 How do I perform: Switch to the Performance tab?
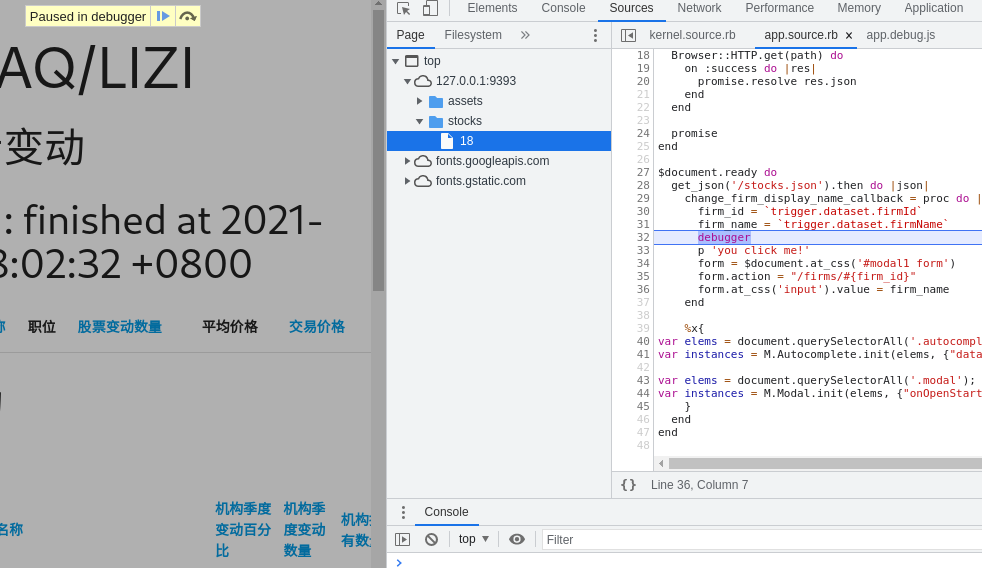pos(779,8)
